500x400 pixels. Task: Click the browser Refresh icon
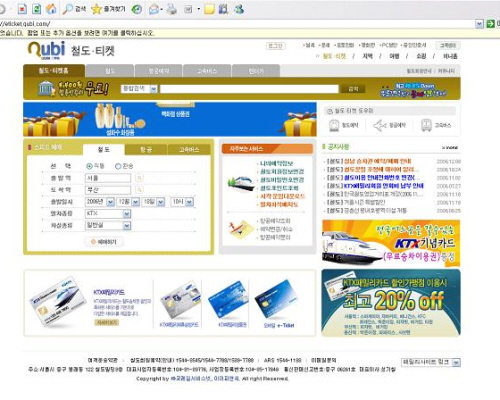[x=37, y=9]
